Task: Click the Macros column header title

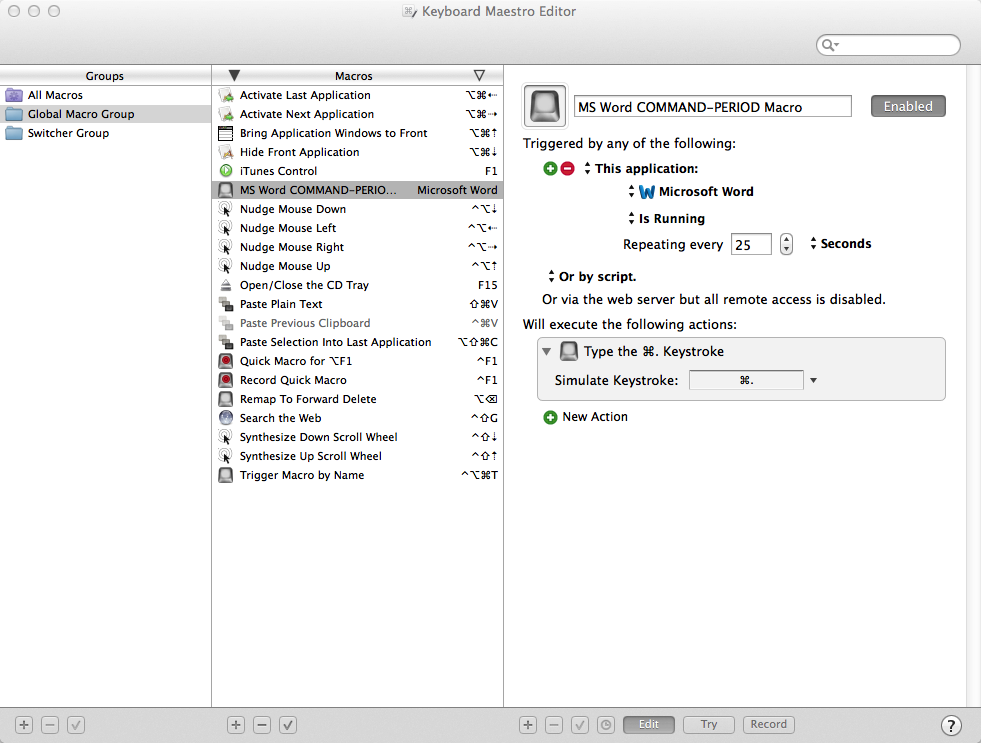Action: point(353,76)
